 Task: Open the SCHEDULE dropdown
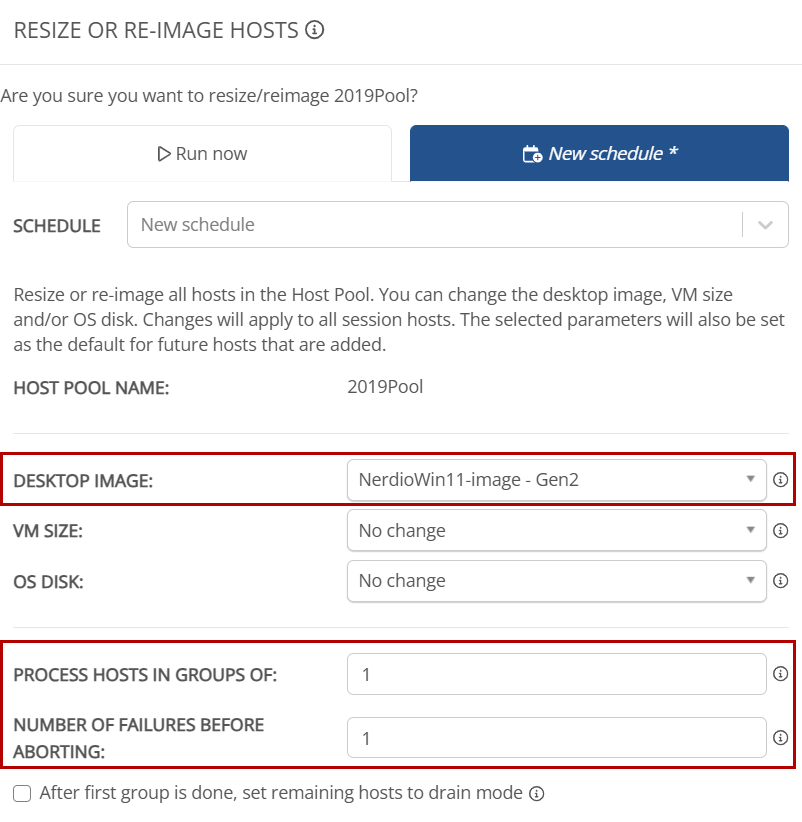point(450,224)
